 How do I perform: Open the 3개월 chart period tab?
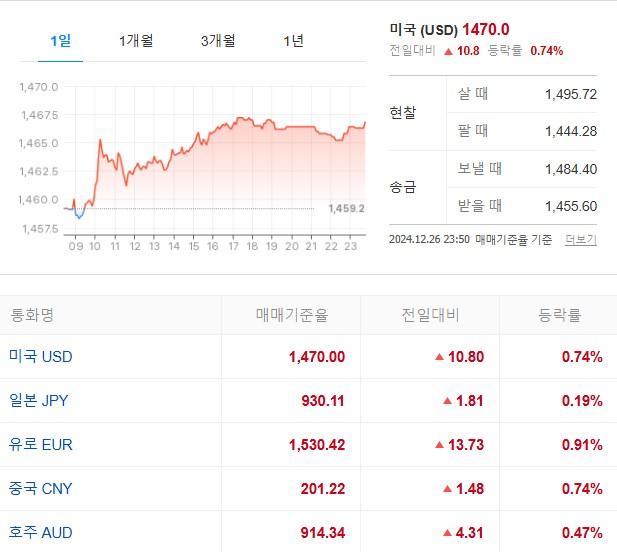pos(217,41)
